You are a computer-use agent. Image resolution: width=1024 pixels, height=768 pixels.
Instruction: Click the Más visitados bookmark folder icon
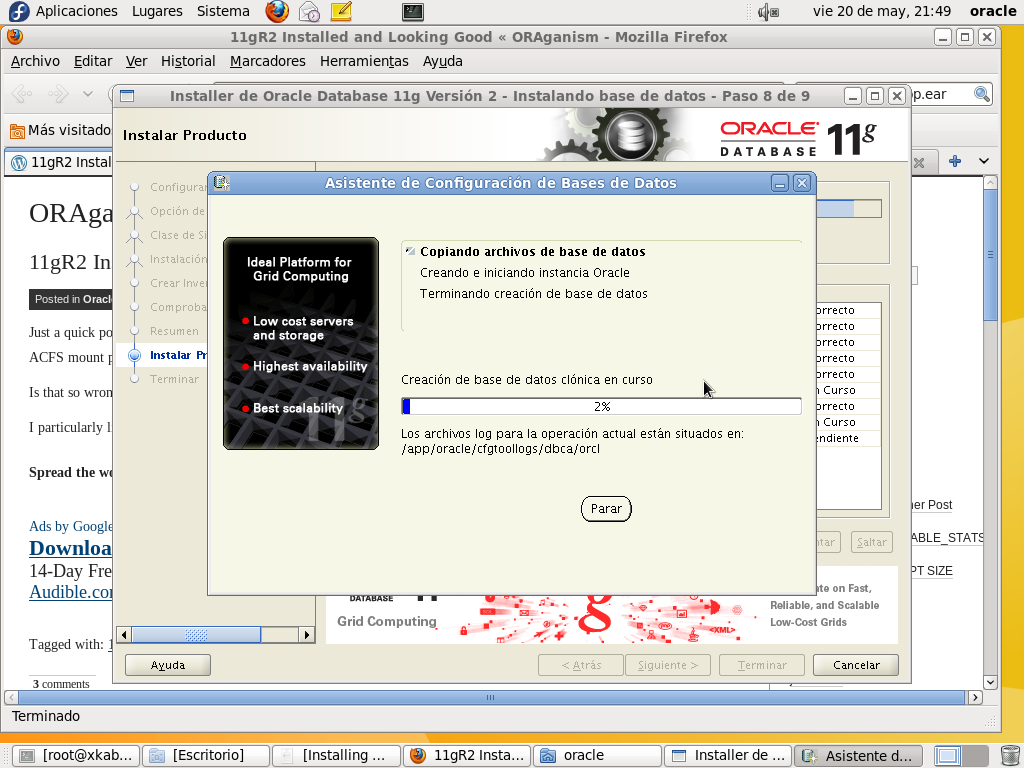[17, 131]
